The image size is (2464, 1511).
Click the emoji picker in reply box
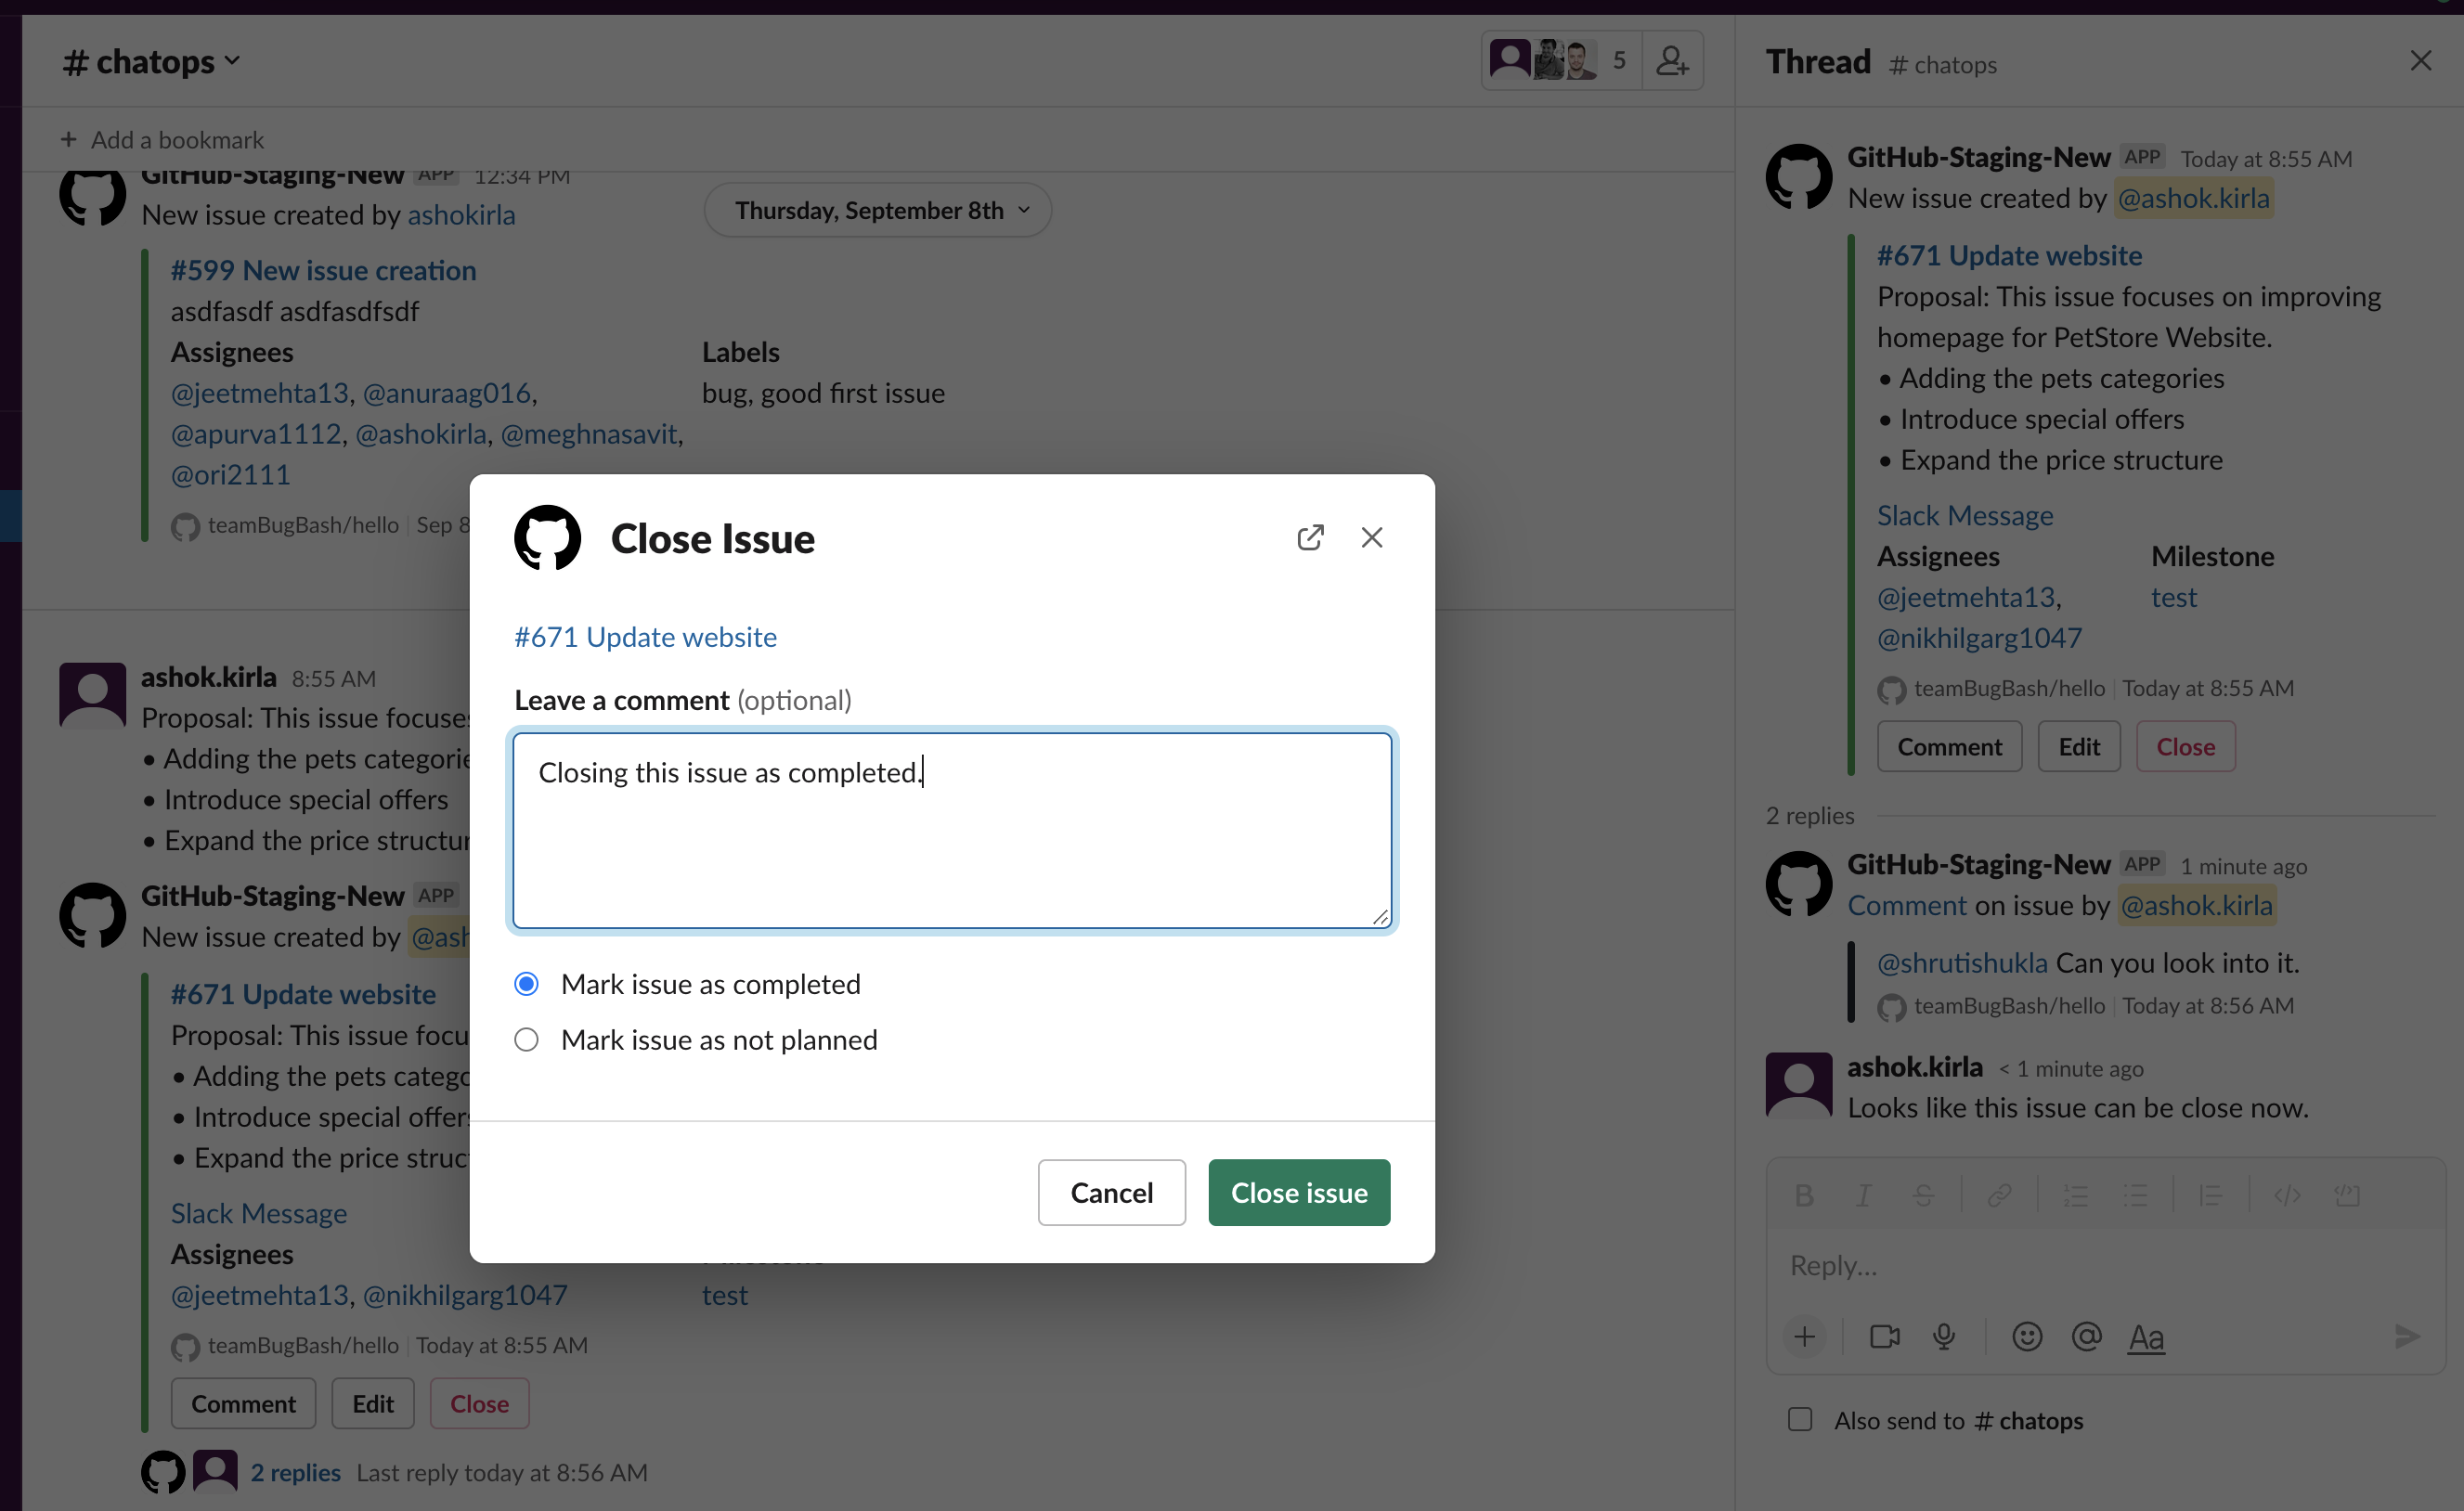point(2026,1337)
